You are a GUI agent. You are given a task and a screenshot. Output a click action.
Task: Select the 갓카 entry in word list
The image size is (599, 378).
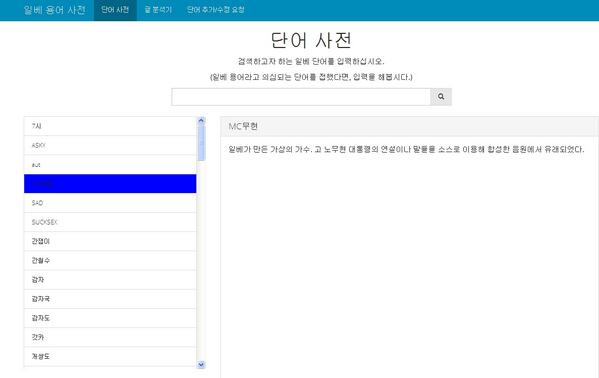coord(110,337)
